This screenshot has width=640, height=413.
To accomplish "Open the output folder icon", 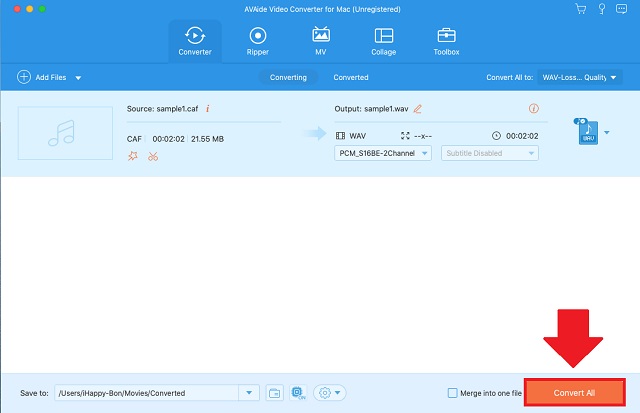I will coord(275,393).
